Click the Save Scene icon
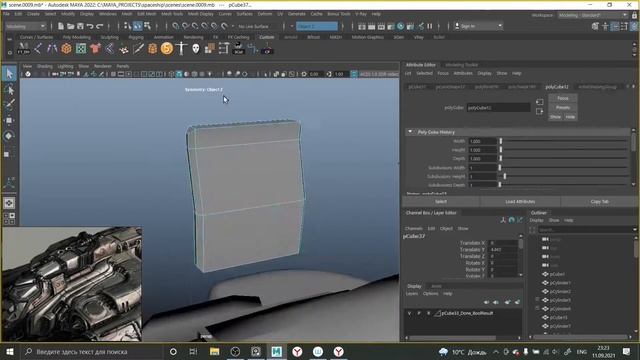Image resolution: width=640 pixels, height=360 pixels. point(80,26)
